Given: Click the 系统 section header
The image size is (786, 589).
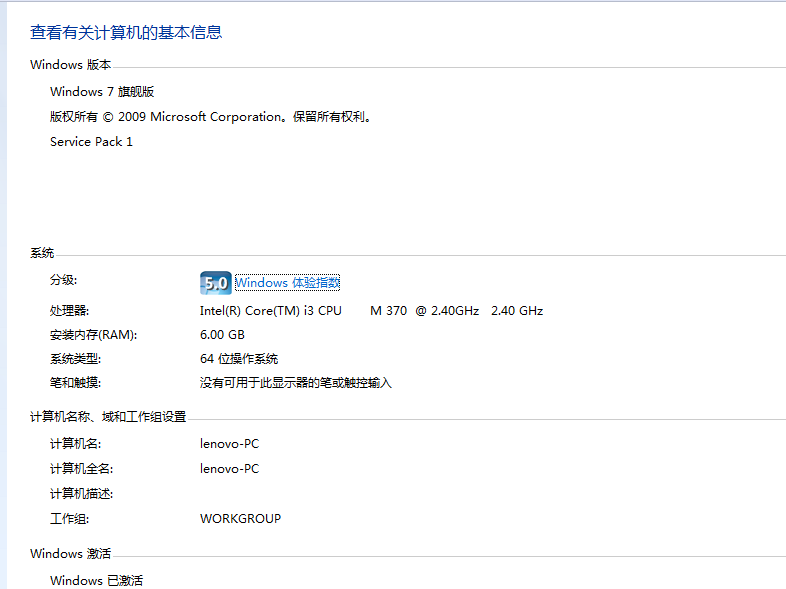Looking at the screenshot, I should click(x=42, y=253).
